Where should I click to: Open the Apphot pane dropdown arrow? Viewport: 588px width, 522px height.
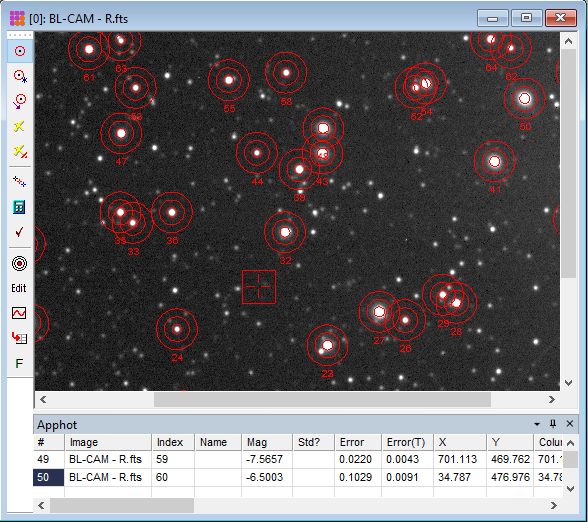[x=537, y=424]
